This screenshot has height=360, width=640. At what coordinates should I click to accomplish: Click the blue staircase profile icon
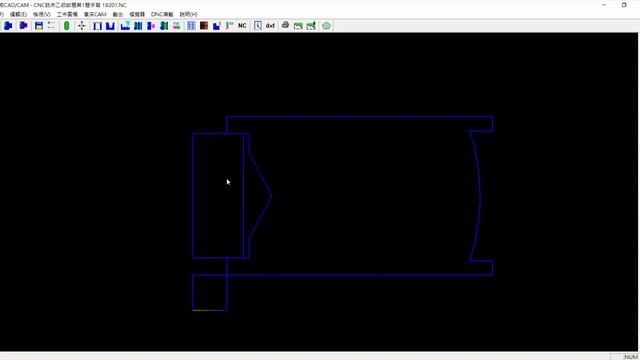(217, 26)
